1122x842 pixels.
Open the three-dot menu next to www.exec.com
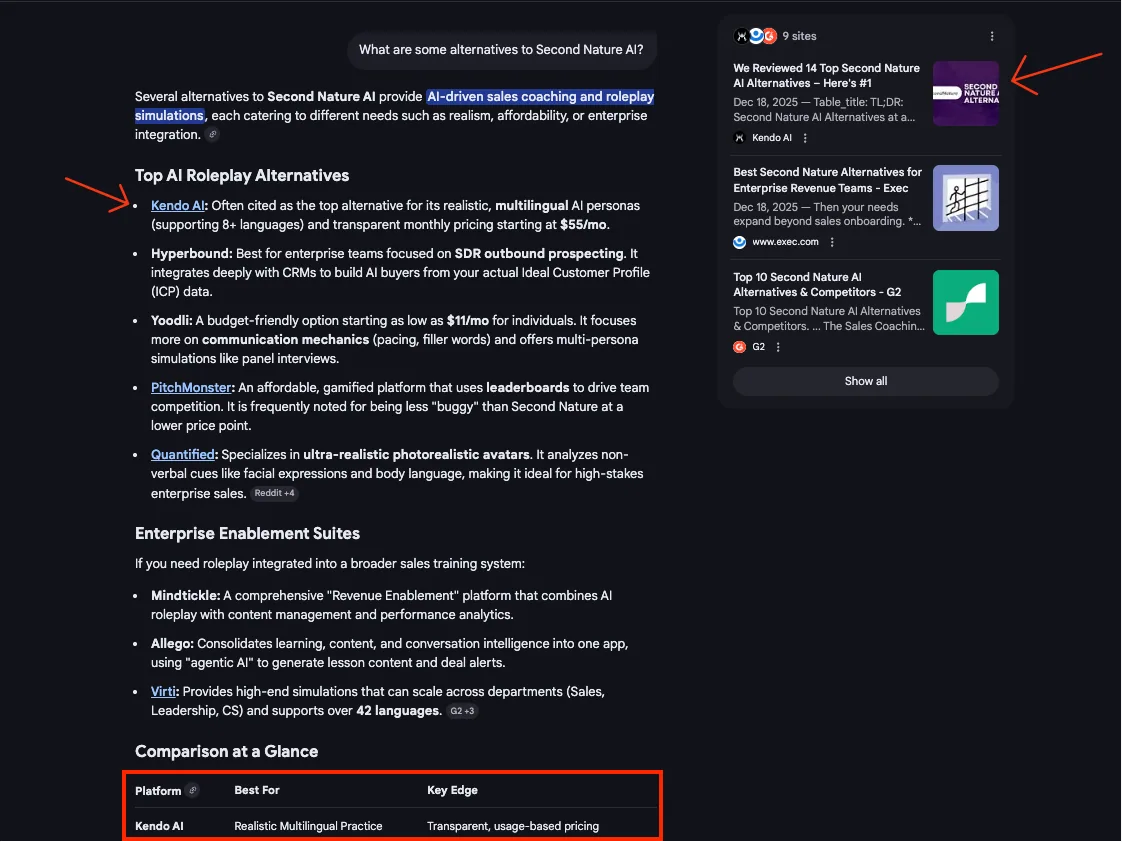click(831, 243)
